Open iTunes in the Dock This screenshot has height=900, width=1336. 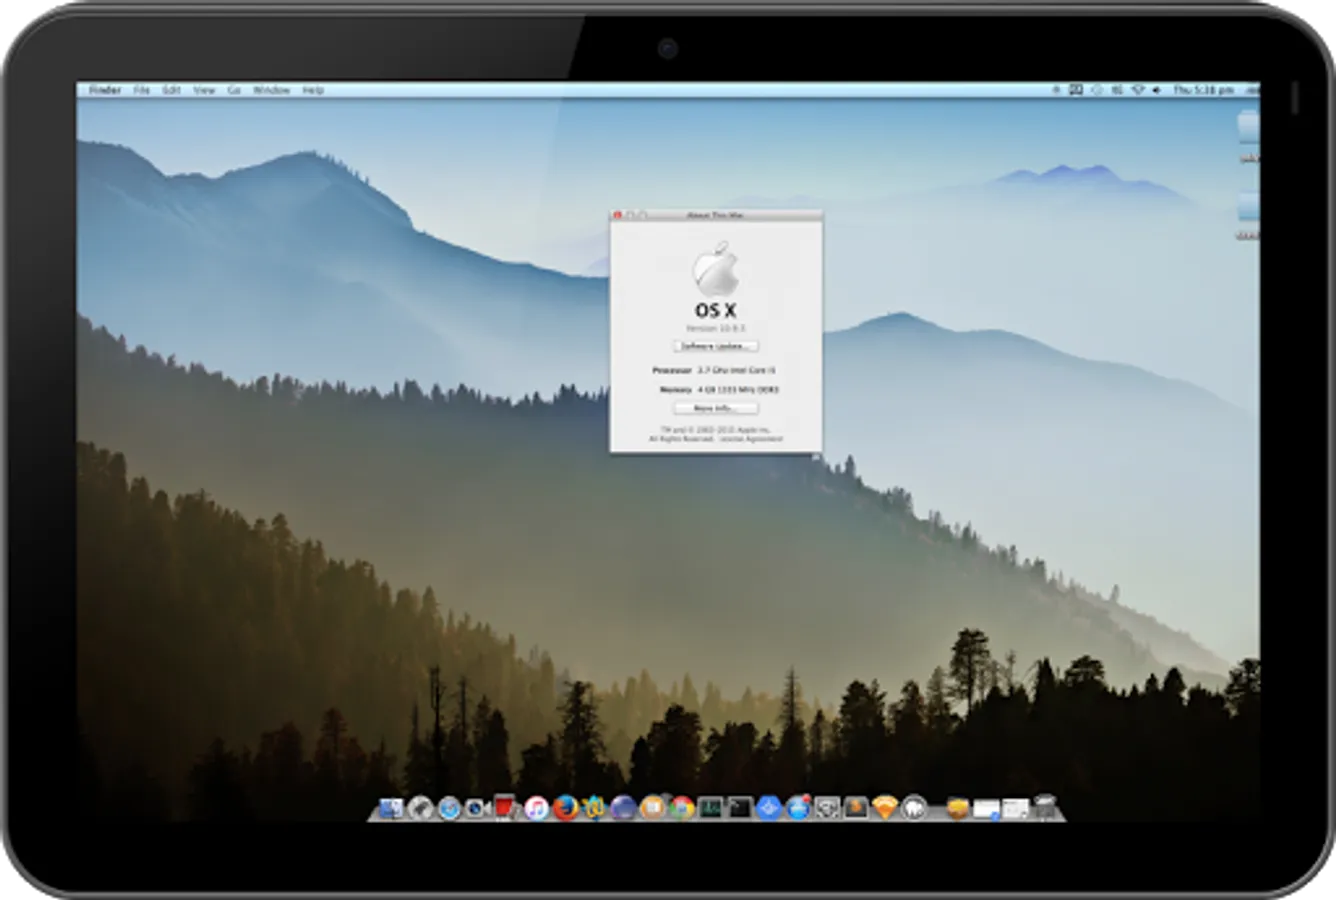tap(536, 807)
